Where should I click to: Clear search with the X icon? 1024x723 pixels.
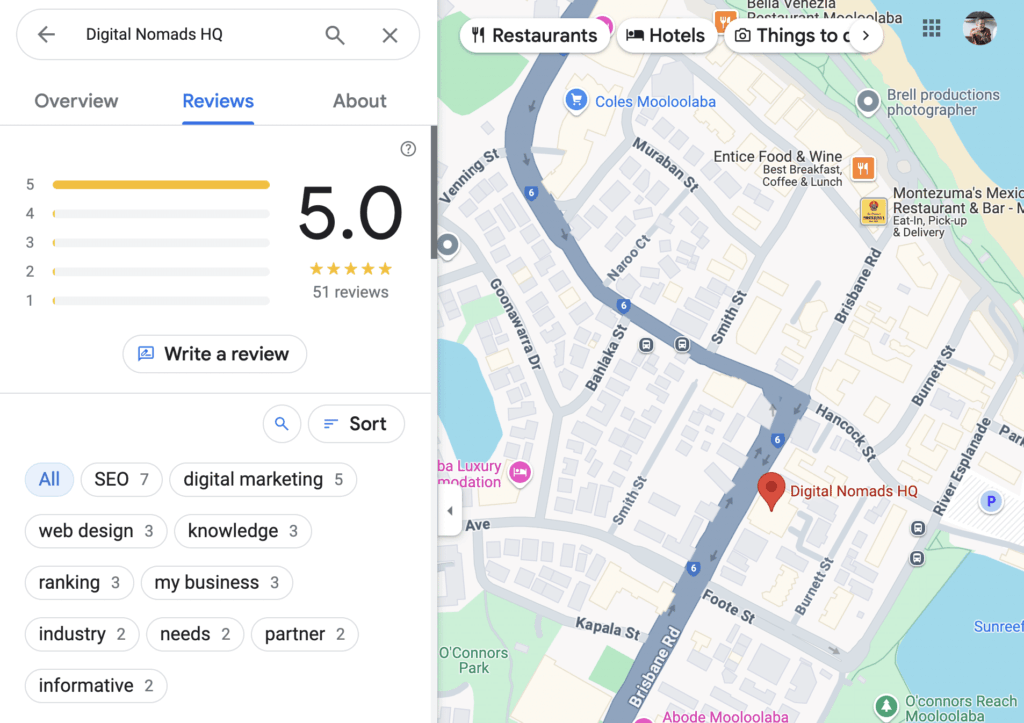(x=390, y=35)
